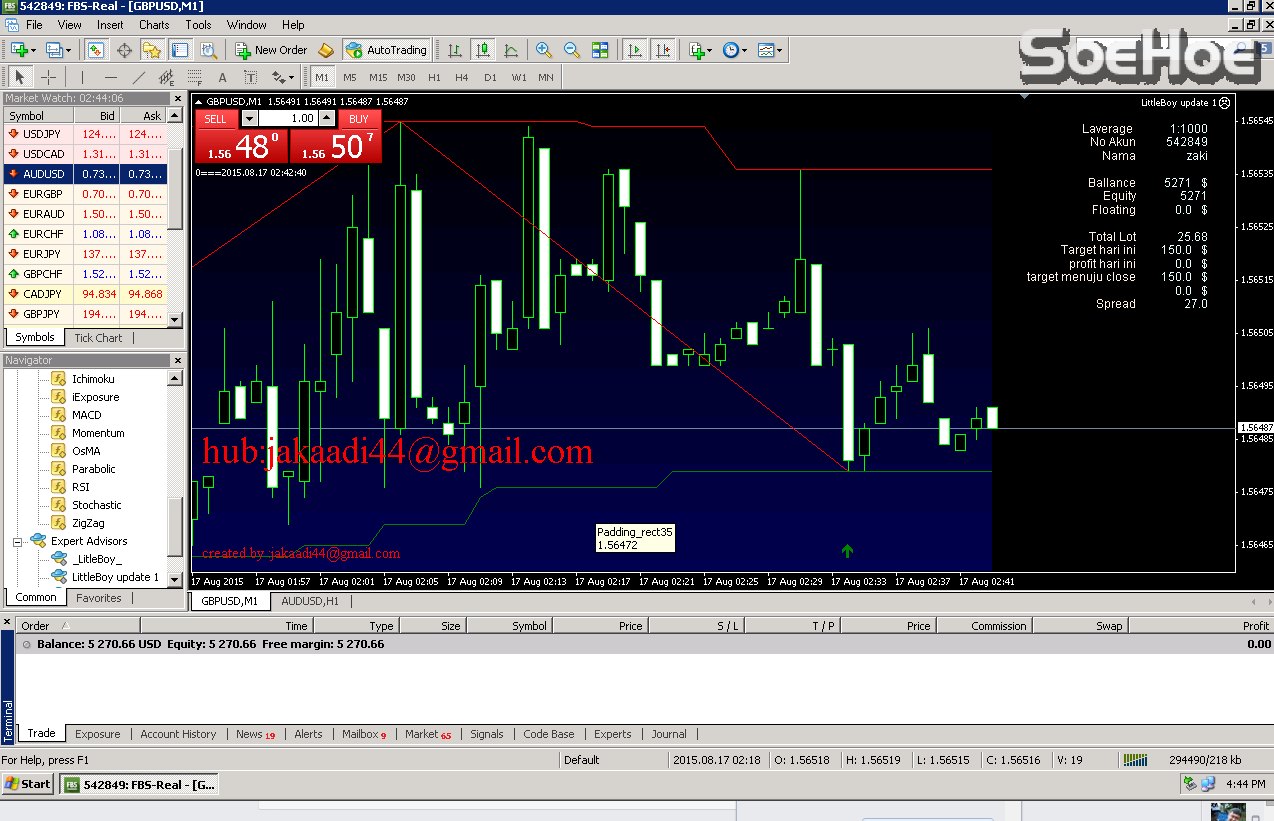Image resolution: width=1274 pixels, height=821 pixels.
Task: Switch to the H1 timeframe
Action: coord(434,77)
